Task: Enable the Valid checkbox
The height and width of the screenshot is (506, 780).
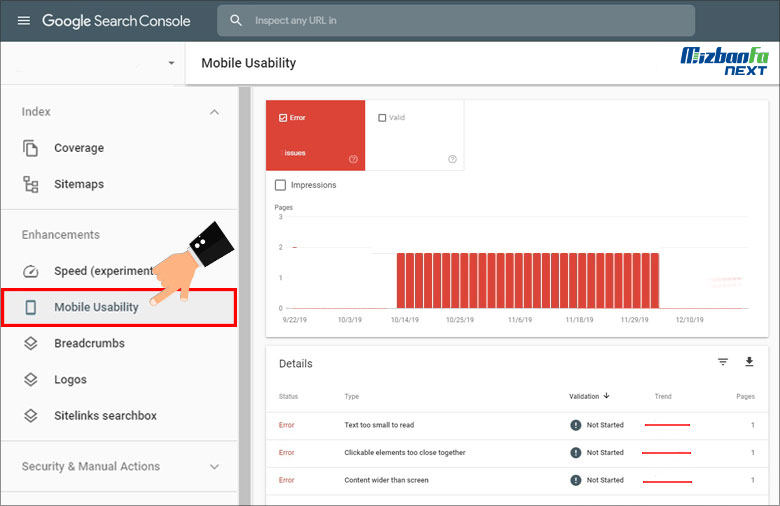Action: click(x=382, y=118)
